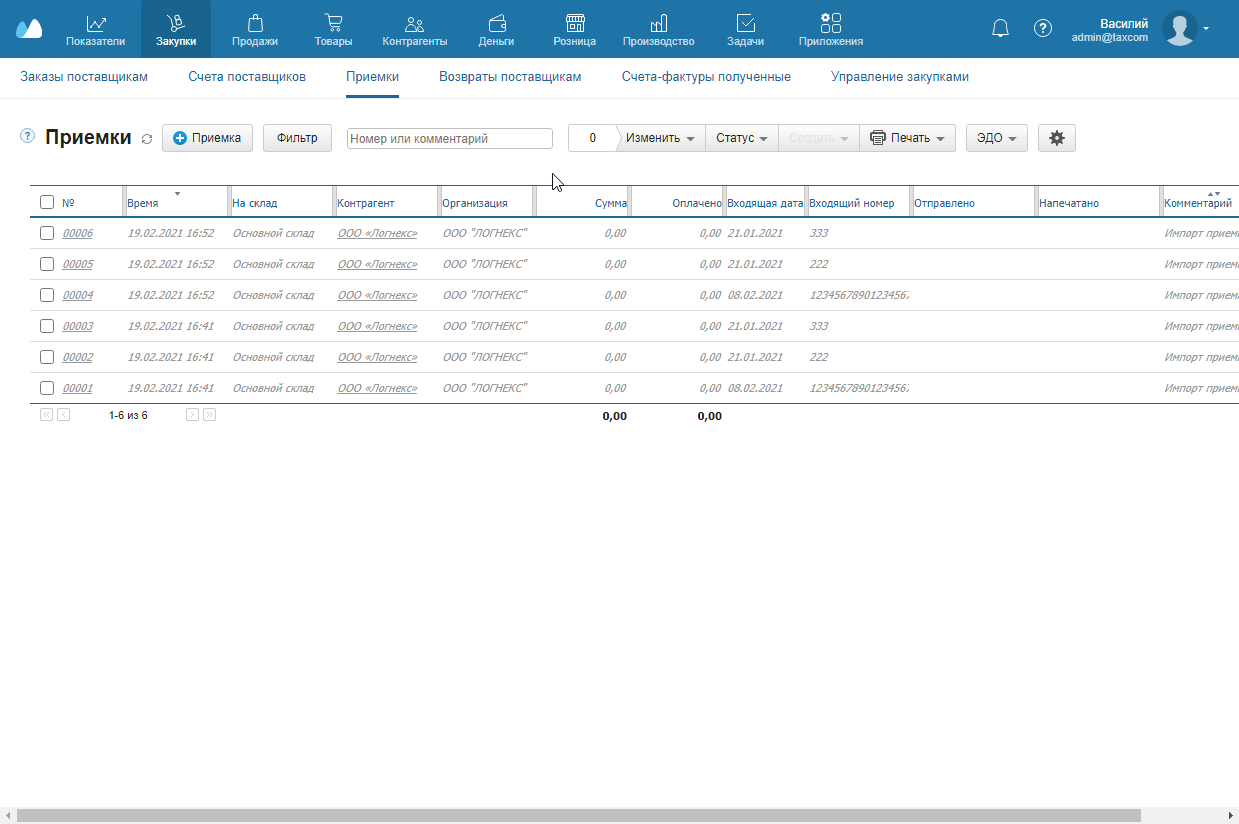
Task: Open the Деньги wallet icon
Action: (x=496, y=24)
